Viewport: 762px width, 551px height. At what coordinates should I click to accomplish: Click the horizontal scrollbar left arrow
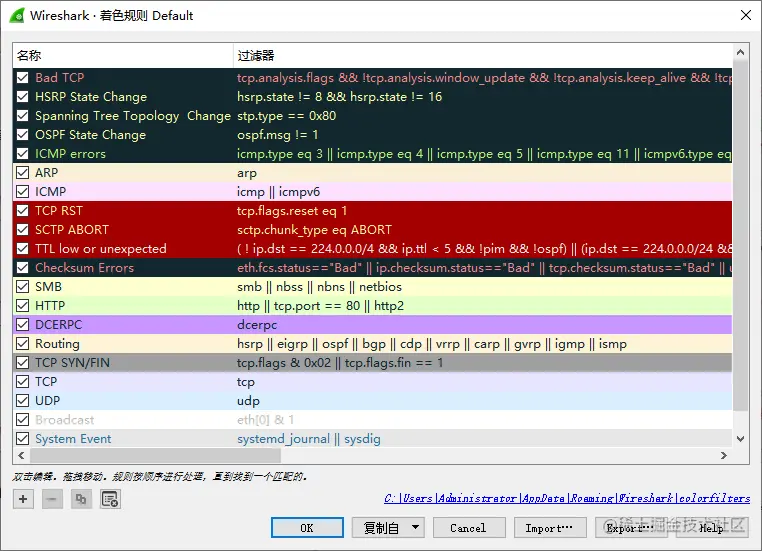point(21,455)
